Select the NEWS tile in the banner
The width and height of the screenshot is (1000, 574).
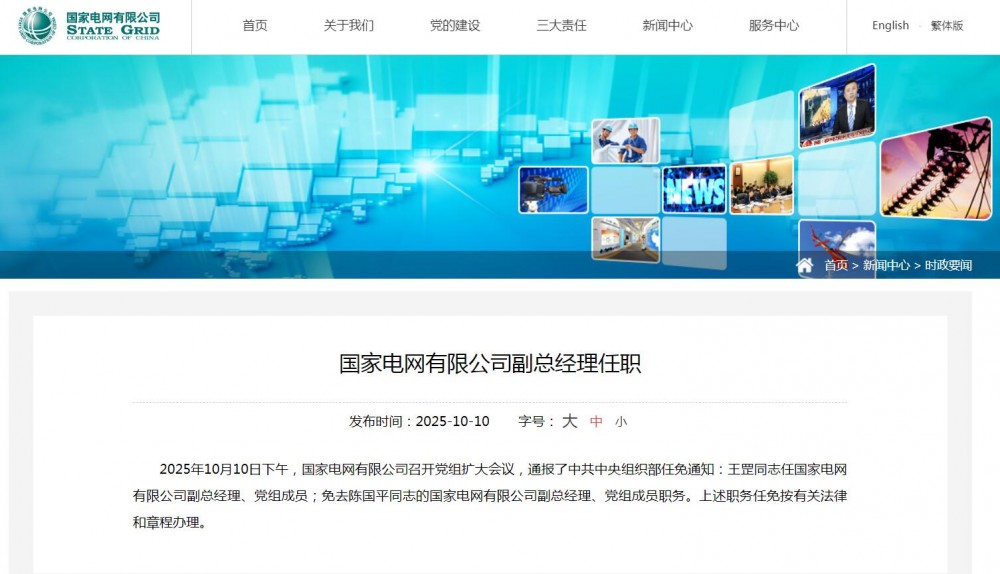tap(694, 189)
